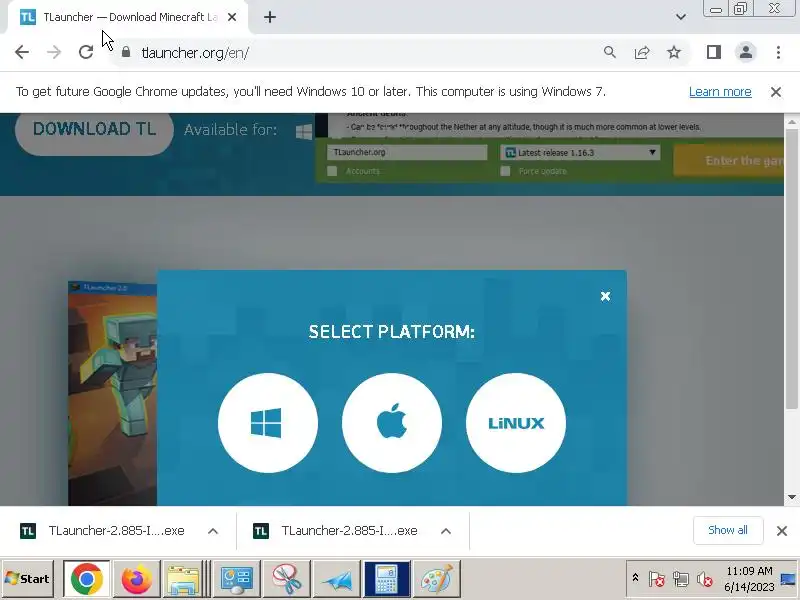The height and width of the screenshot is (600, 800).
Task: Open the Chrome side panel
Action: coord(714,52)
